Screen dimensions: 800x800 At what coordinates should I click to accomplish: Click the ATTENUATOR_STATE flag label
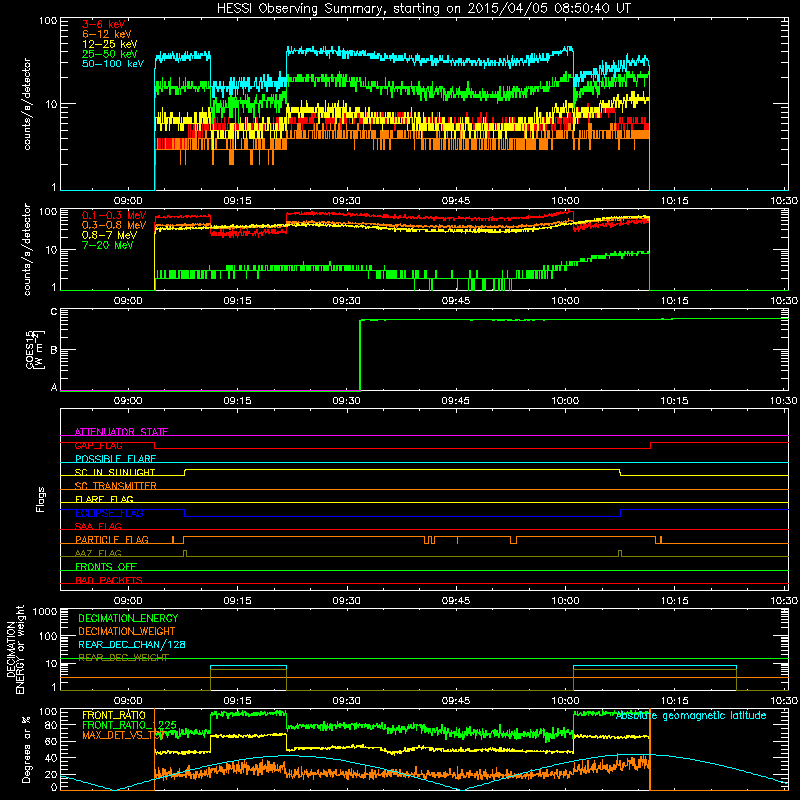click(x=121, y=432)
